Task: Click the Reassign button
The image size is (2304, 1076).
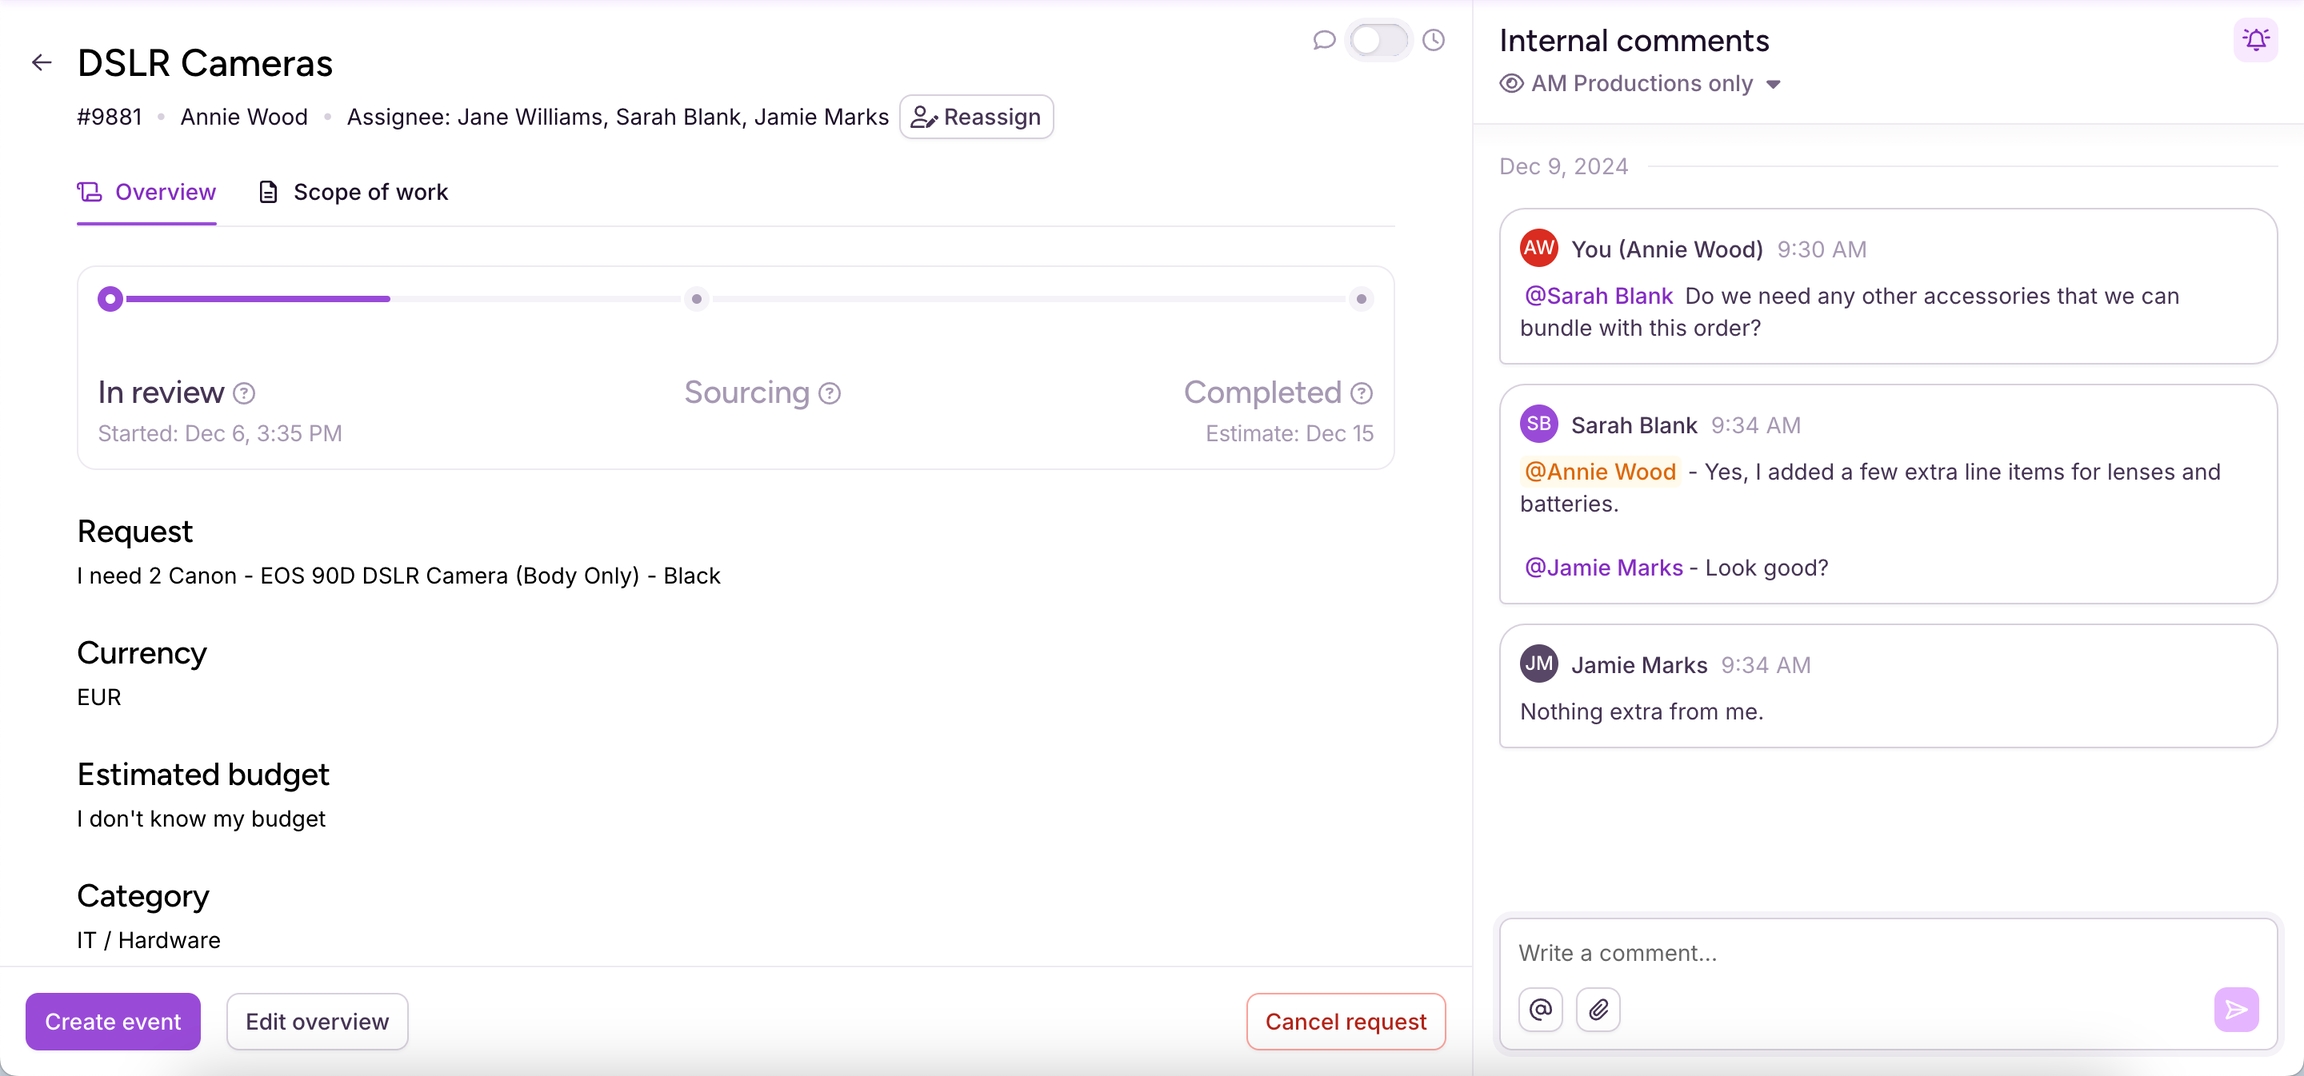Action: click(x=976, y=117)
